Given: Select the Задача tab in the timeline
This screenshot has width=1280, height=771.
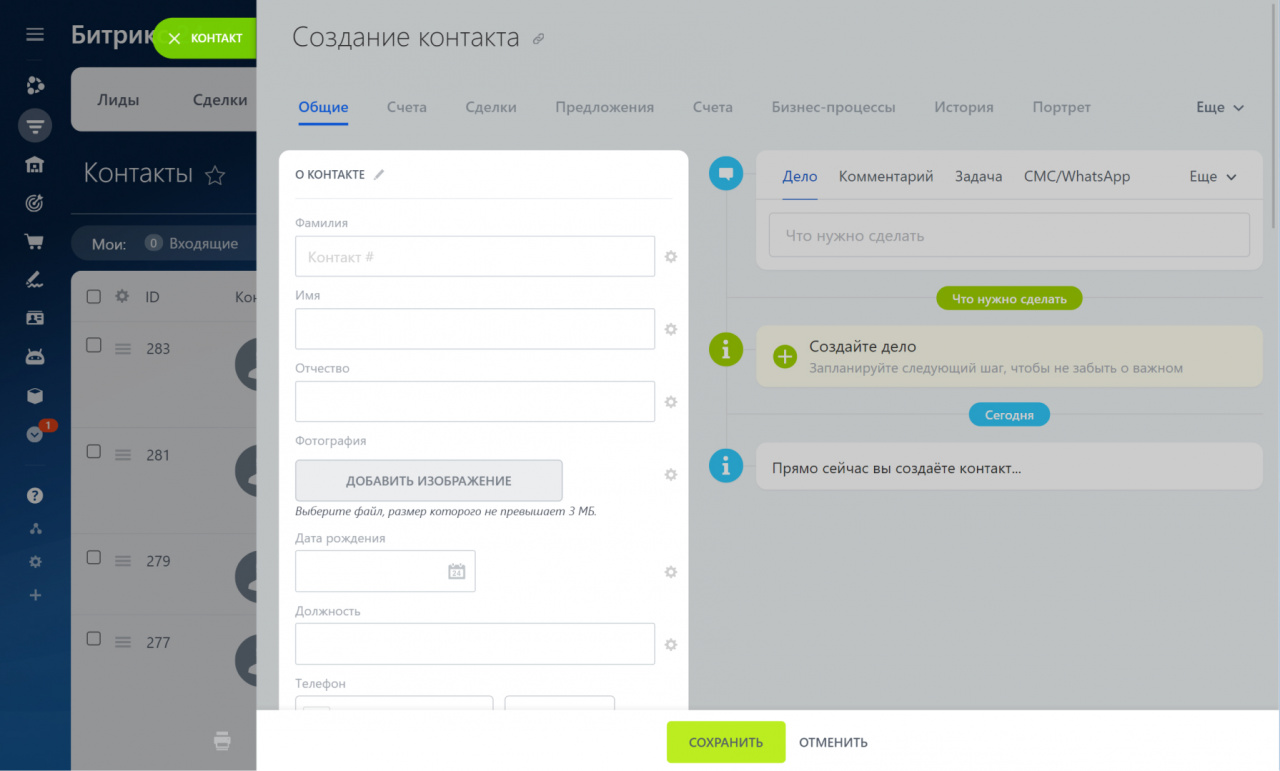Looking at the screenshot, I should 978,176.
